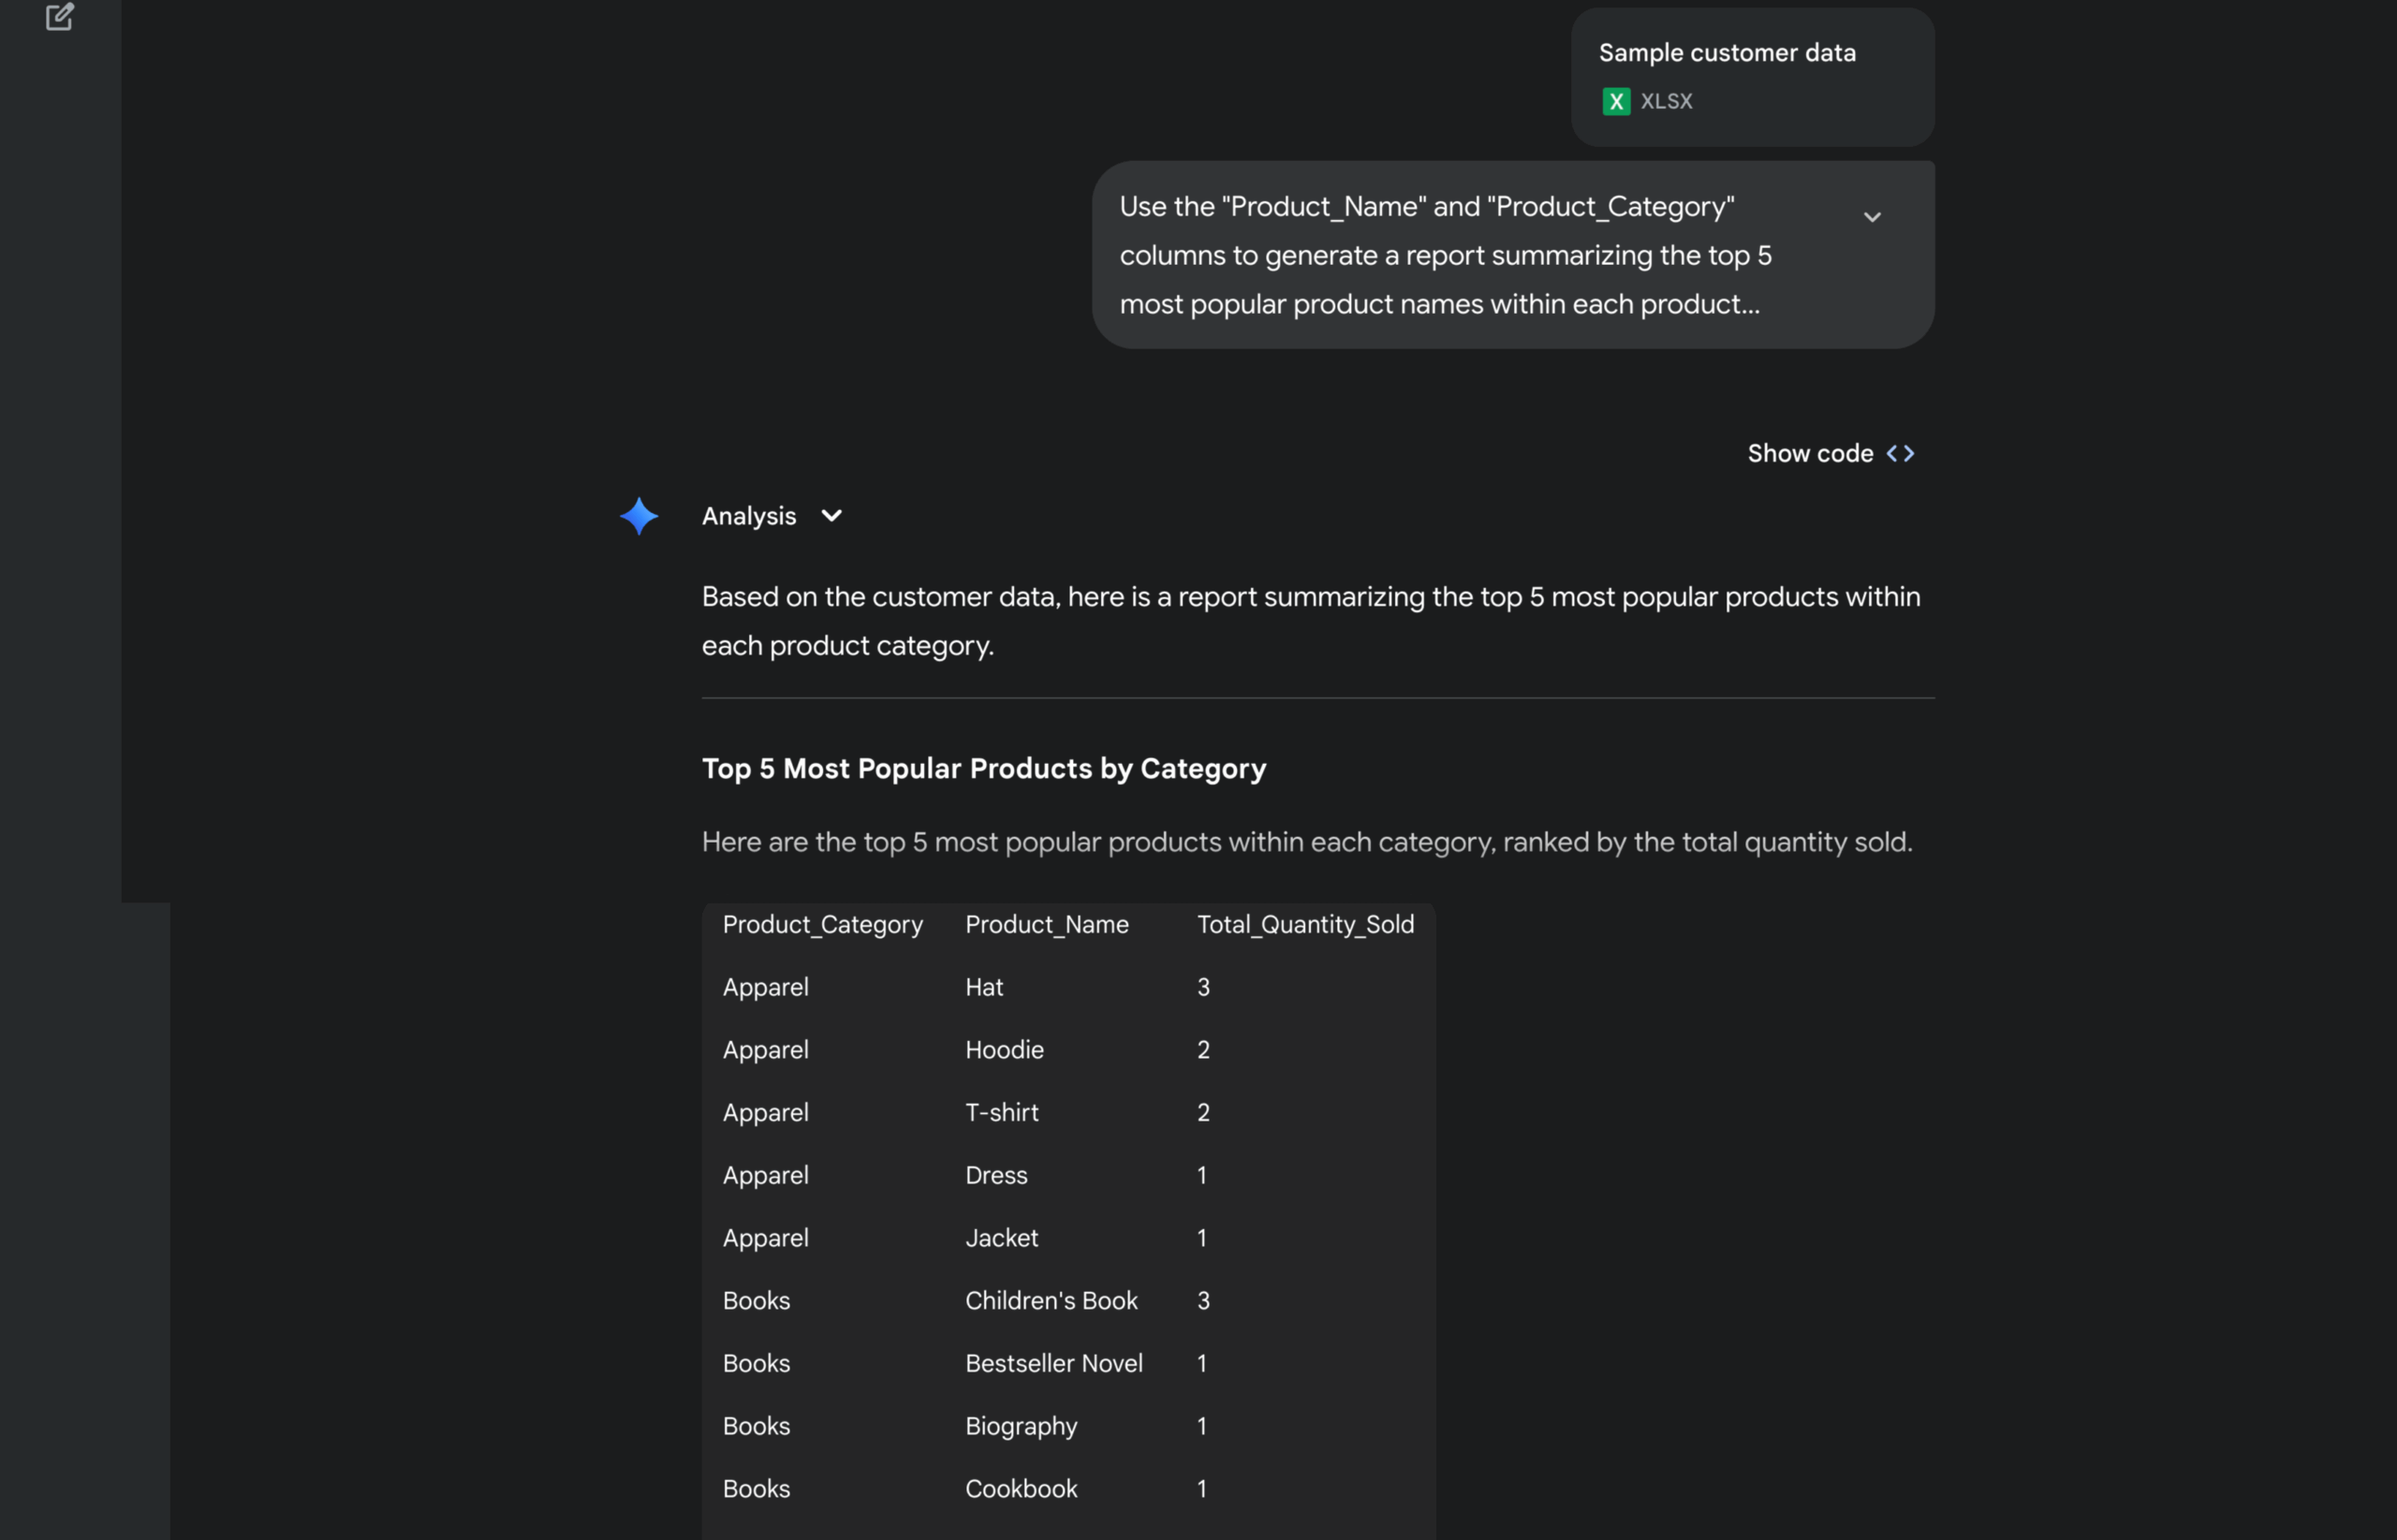Click the Show code link
Image resolution: width=2397 pixels, height=1540 pixels.
tap(1810, 453)
